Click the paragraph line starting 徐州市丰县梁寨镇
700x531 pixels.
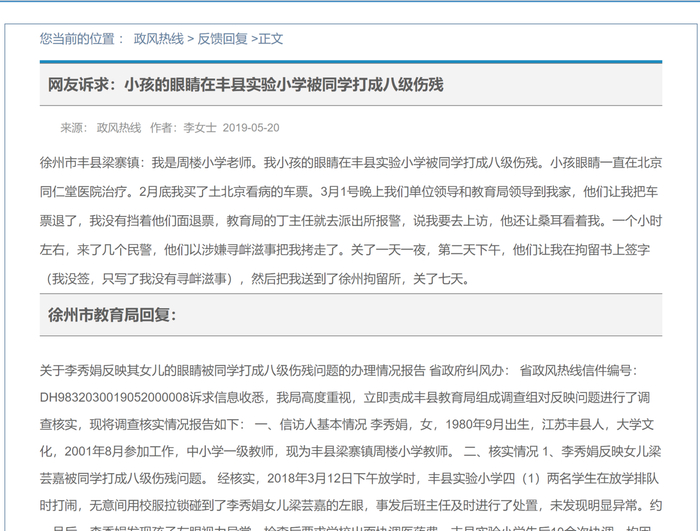tap(350, 163)
